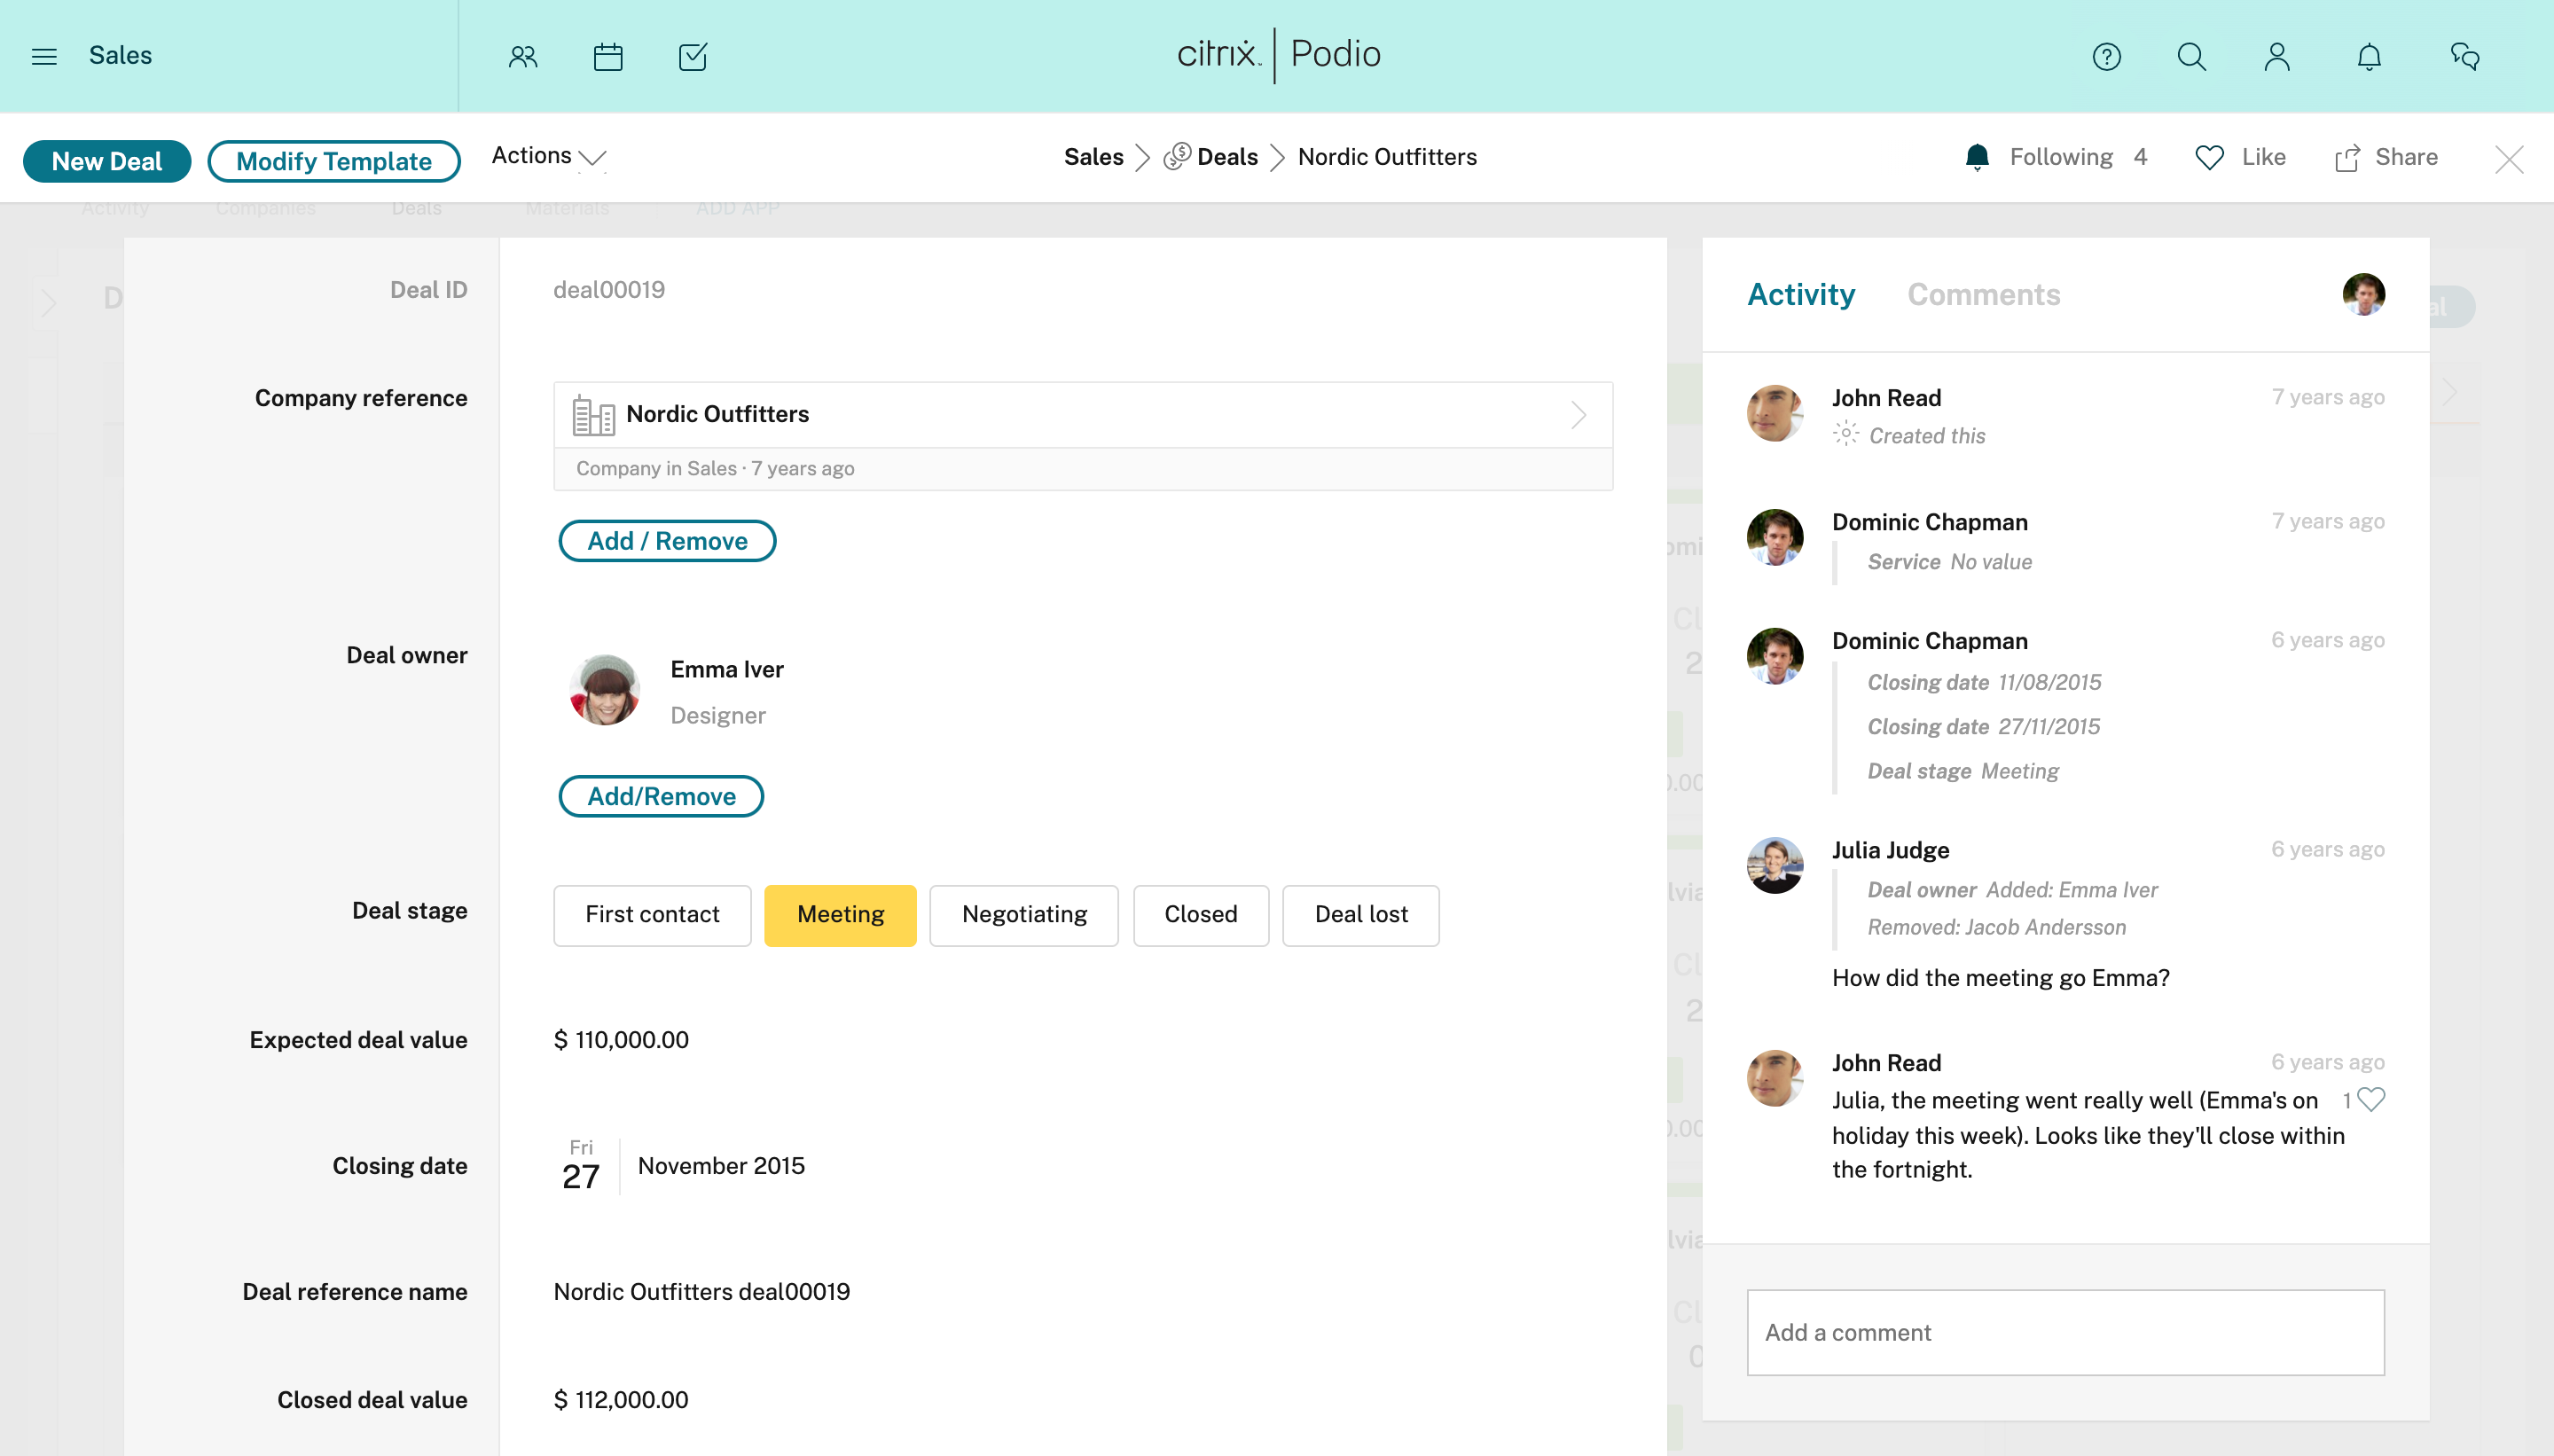Toggle Following bell for this deal
The width and height of the screenshot is (2554, 1456).
(x=1977, y=157)
